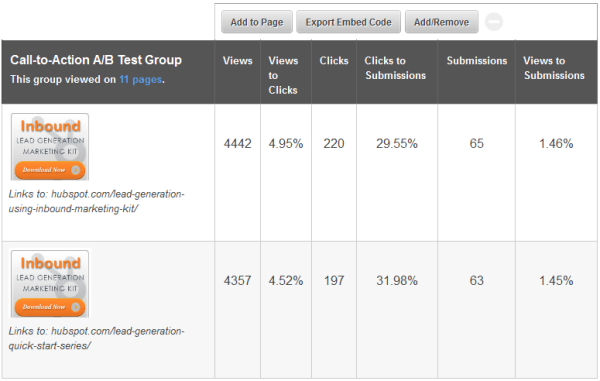
Task: Click the Add/Remove button
Action: coord(442,22)
